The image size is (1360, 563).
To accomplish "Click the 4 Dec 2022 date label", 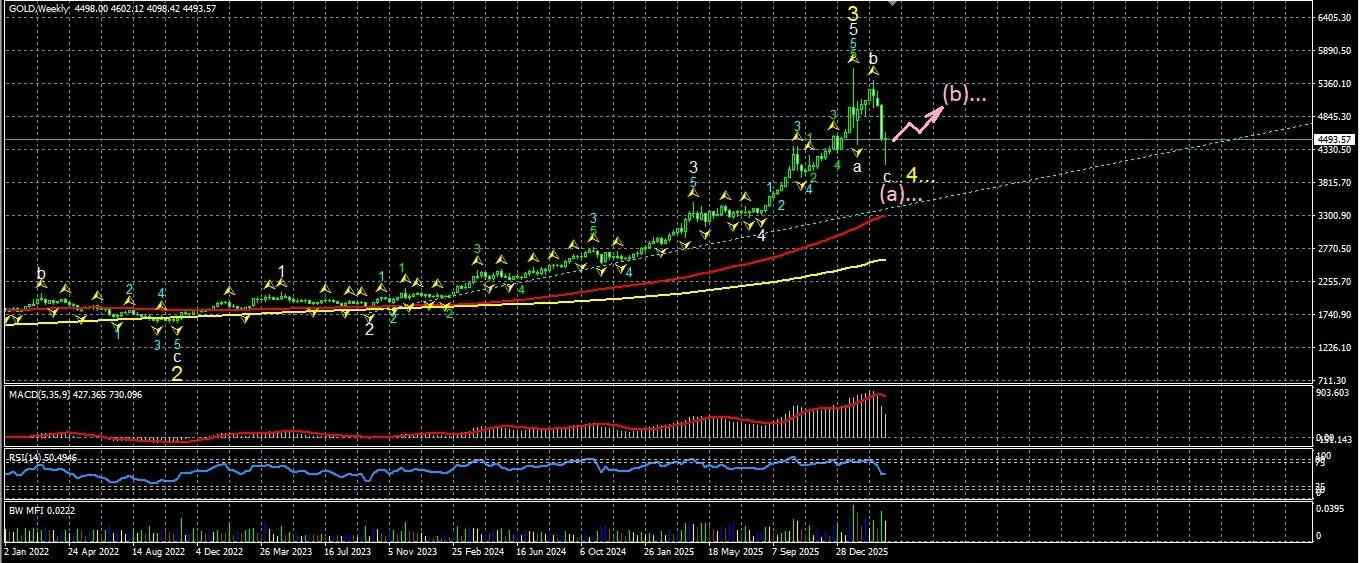I will 220,551.
